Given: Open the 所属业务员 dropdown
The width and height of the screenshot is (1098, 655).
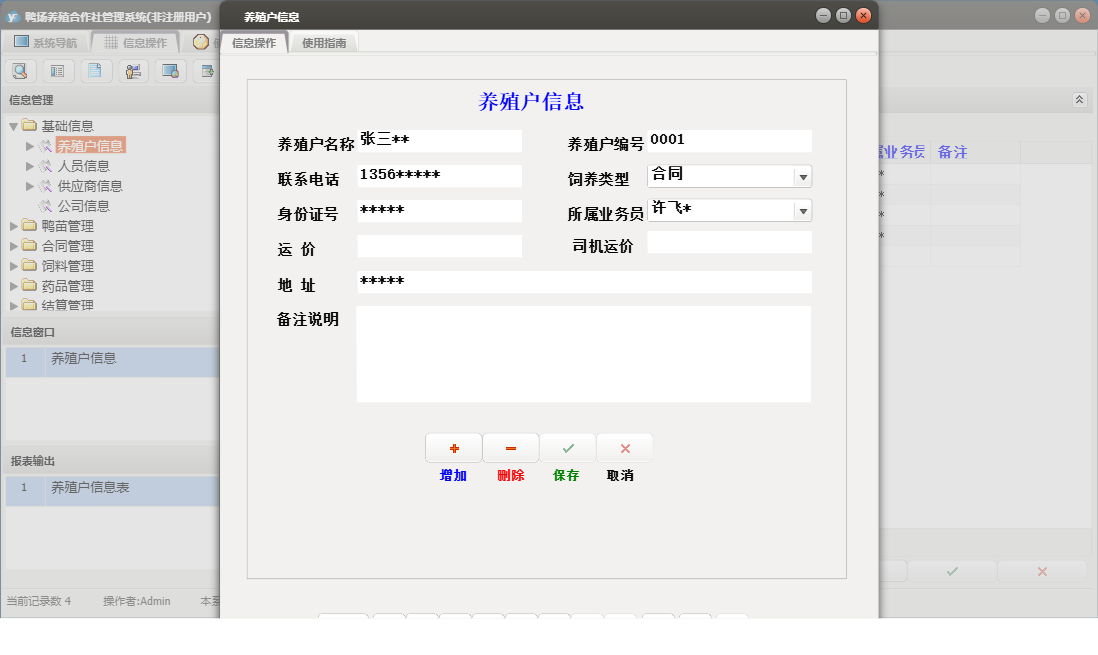Looking at the screenshot, I should 803,211.
